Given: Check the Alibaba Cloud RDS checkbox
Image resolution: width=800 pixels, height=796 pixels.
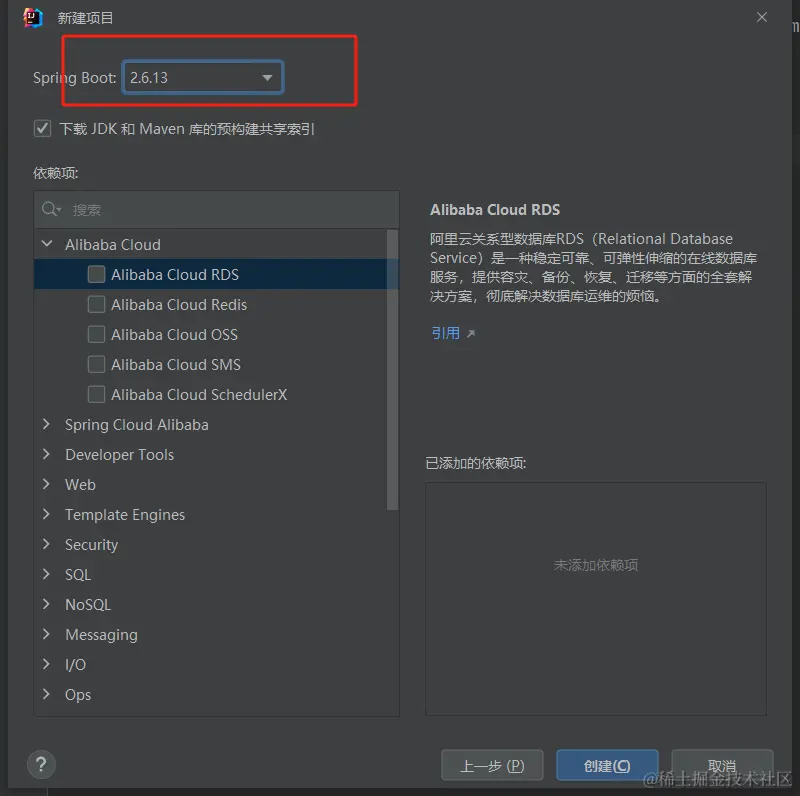Looking at the screenshot, I should tap(96, 274).
